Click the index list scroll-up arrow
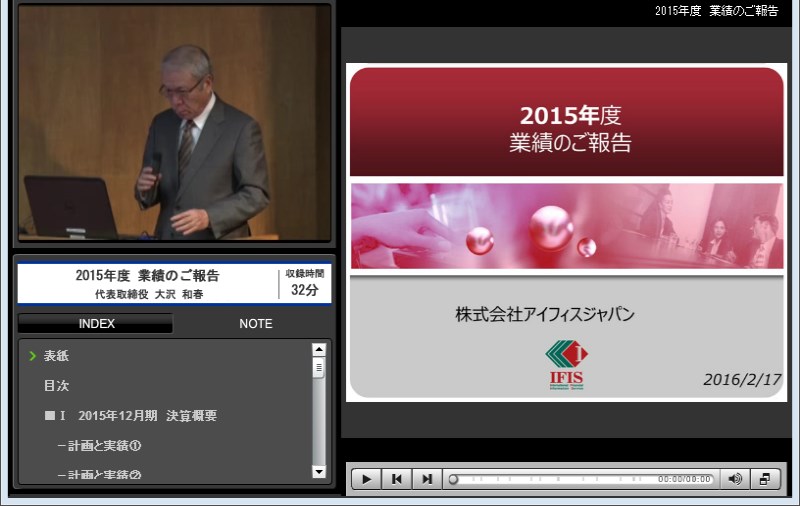Screen dimensions: 800x506 319,349
